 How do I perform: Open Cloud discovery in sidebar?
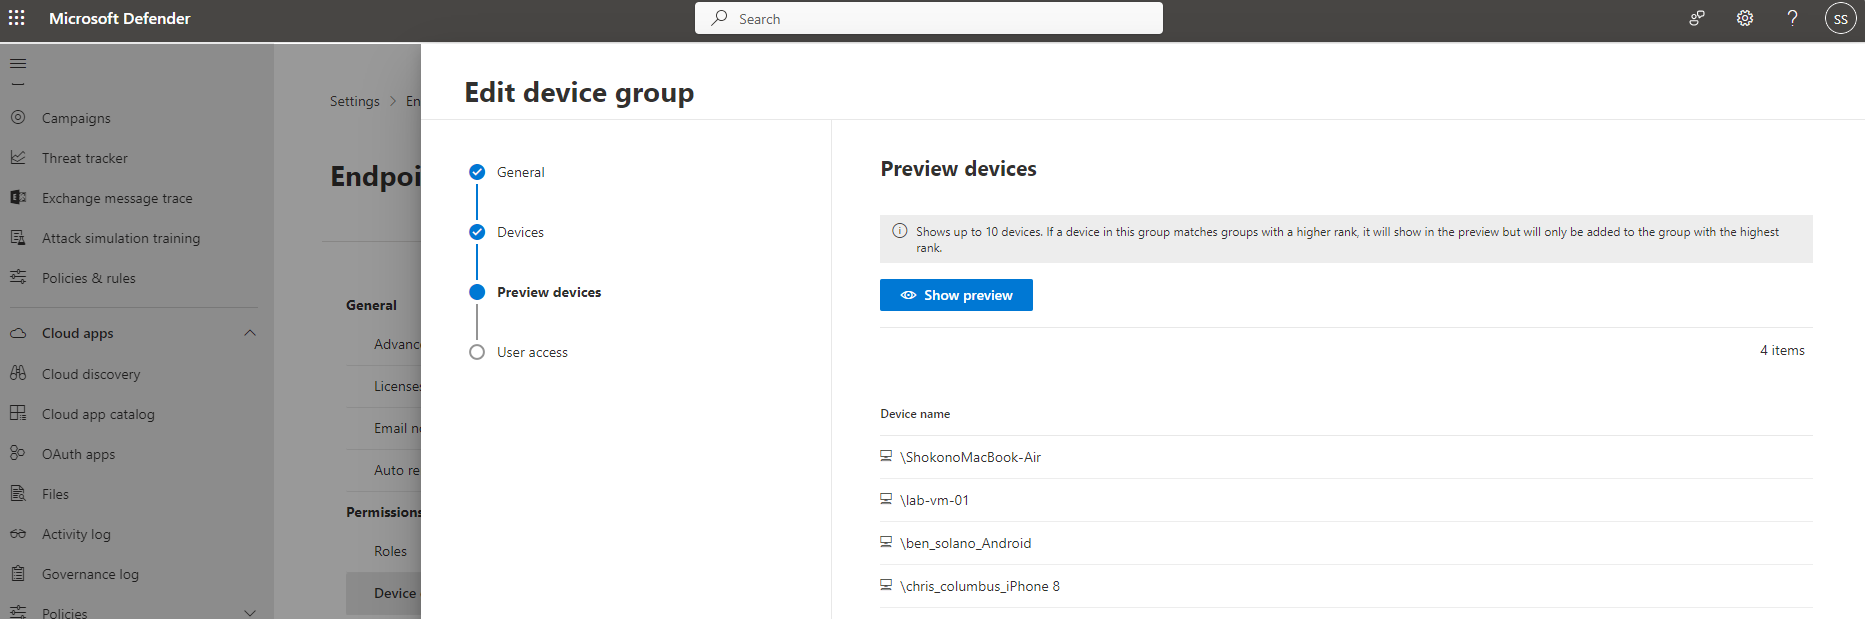(91, 374)
